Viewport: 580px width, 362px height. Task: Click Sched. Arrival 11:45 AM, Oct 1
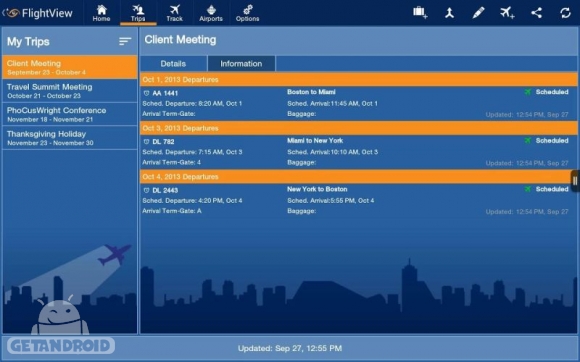pos(332,104)
